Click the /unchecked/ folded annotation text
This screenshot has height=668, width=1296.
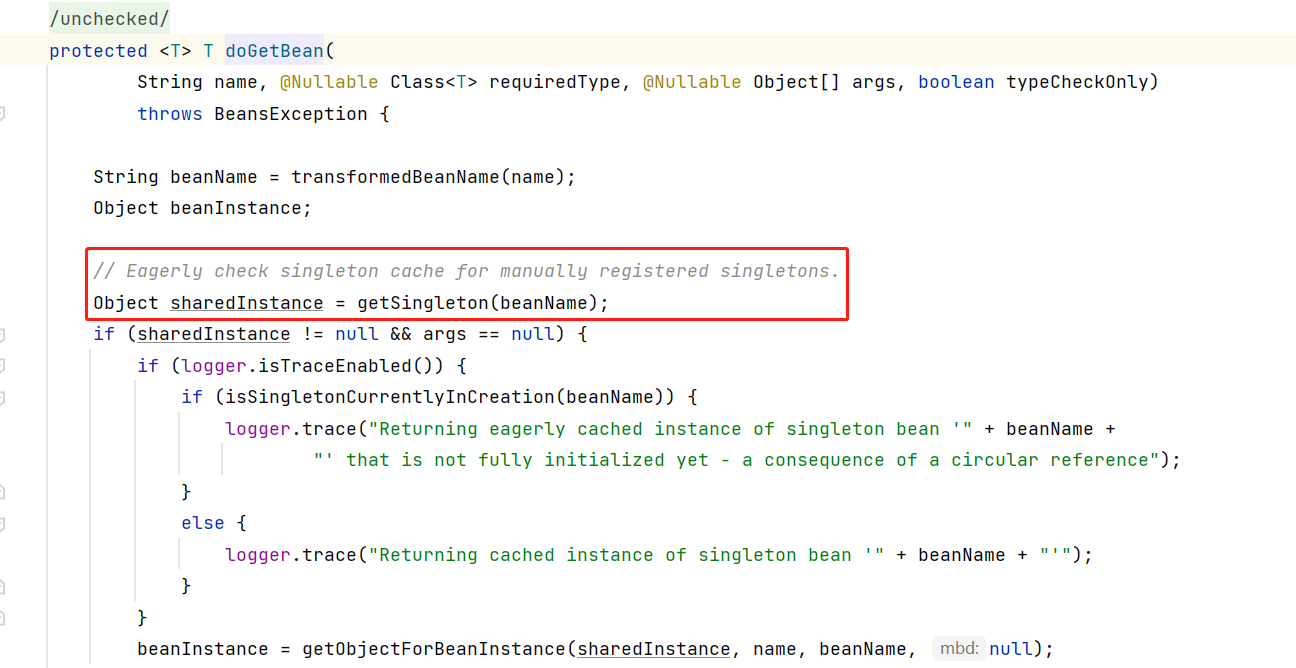109,19
